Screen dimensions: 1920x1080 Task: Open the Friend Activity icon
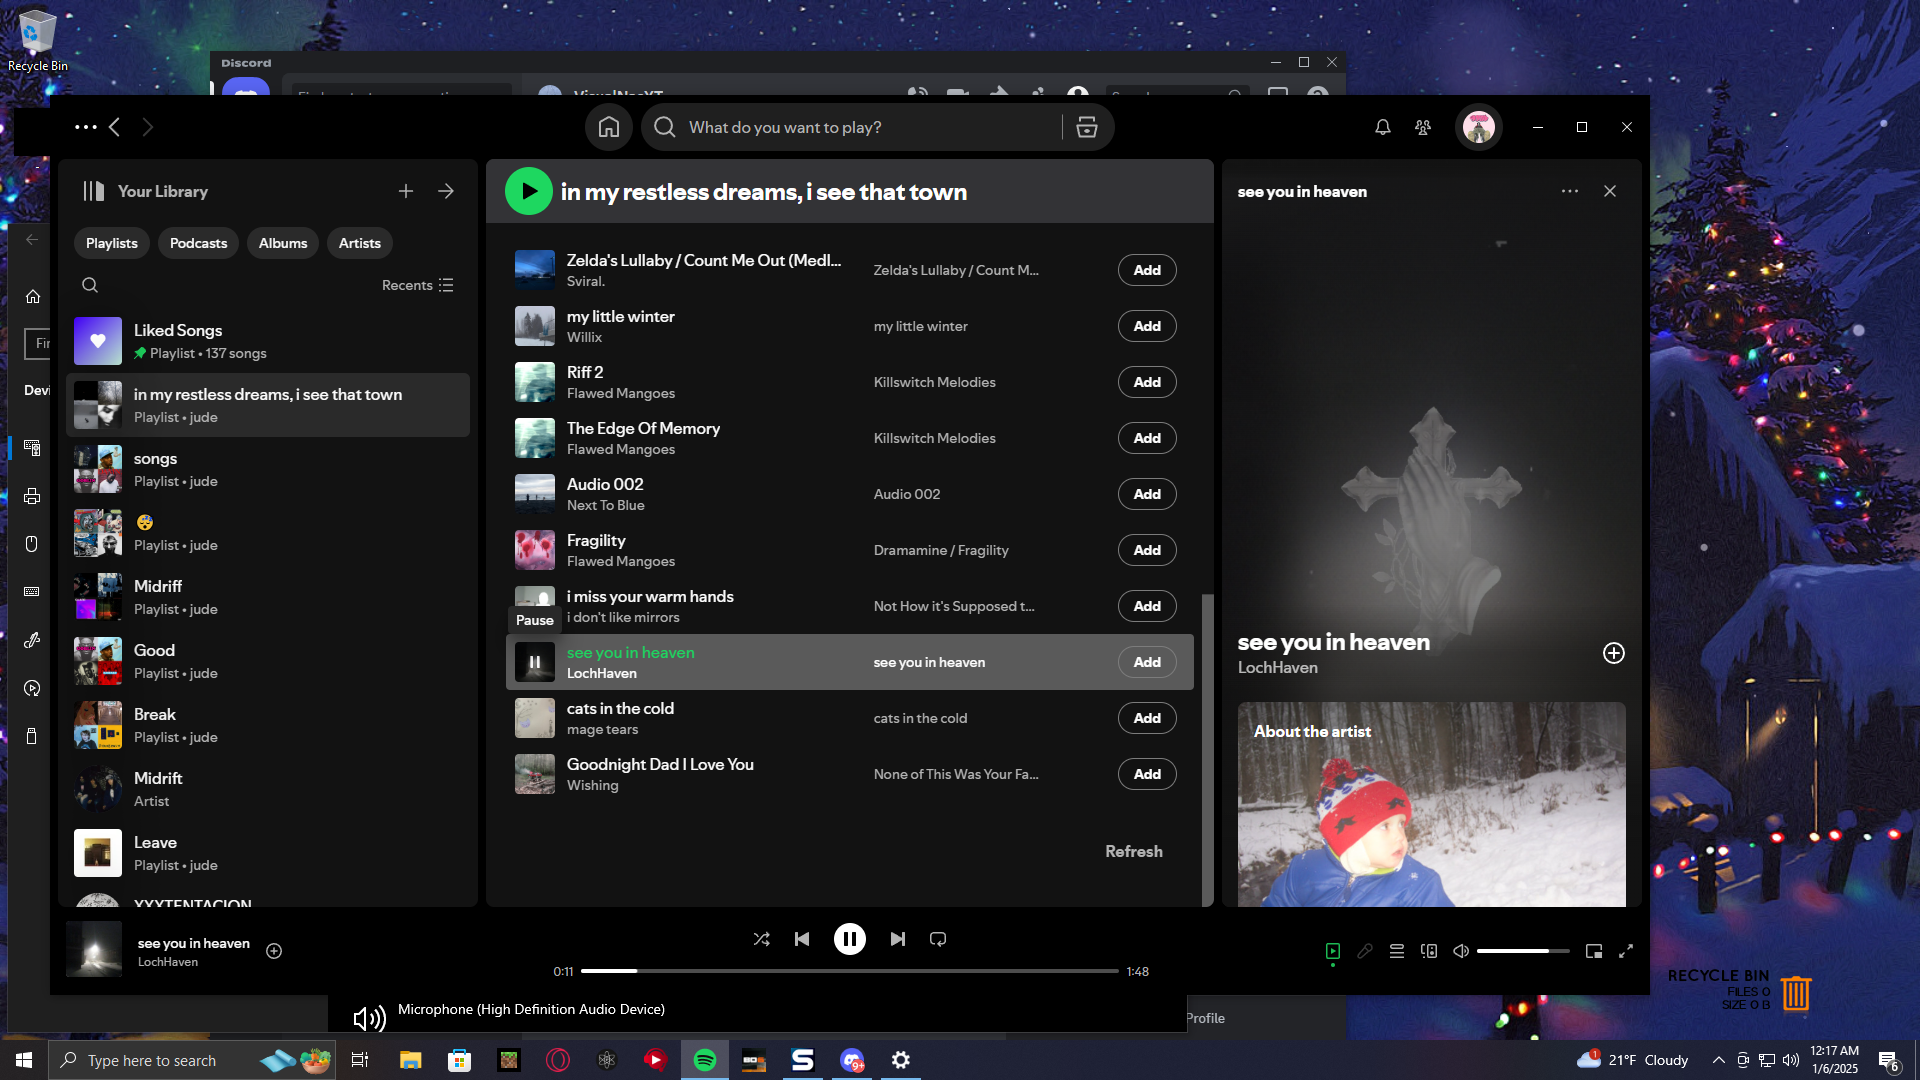tap(1423, 127)
